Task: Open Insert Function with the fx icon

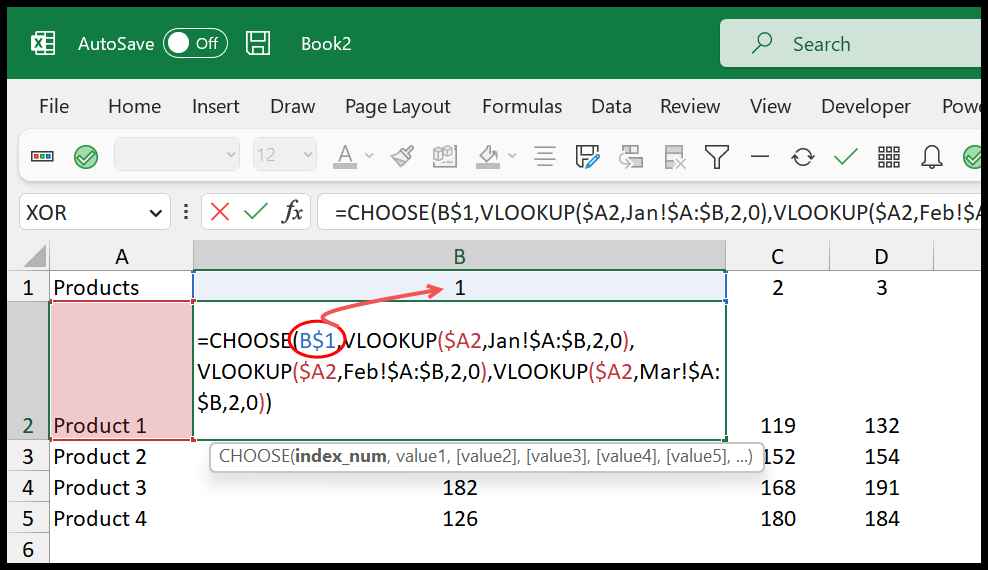Action: (292, 212)
